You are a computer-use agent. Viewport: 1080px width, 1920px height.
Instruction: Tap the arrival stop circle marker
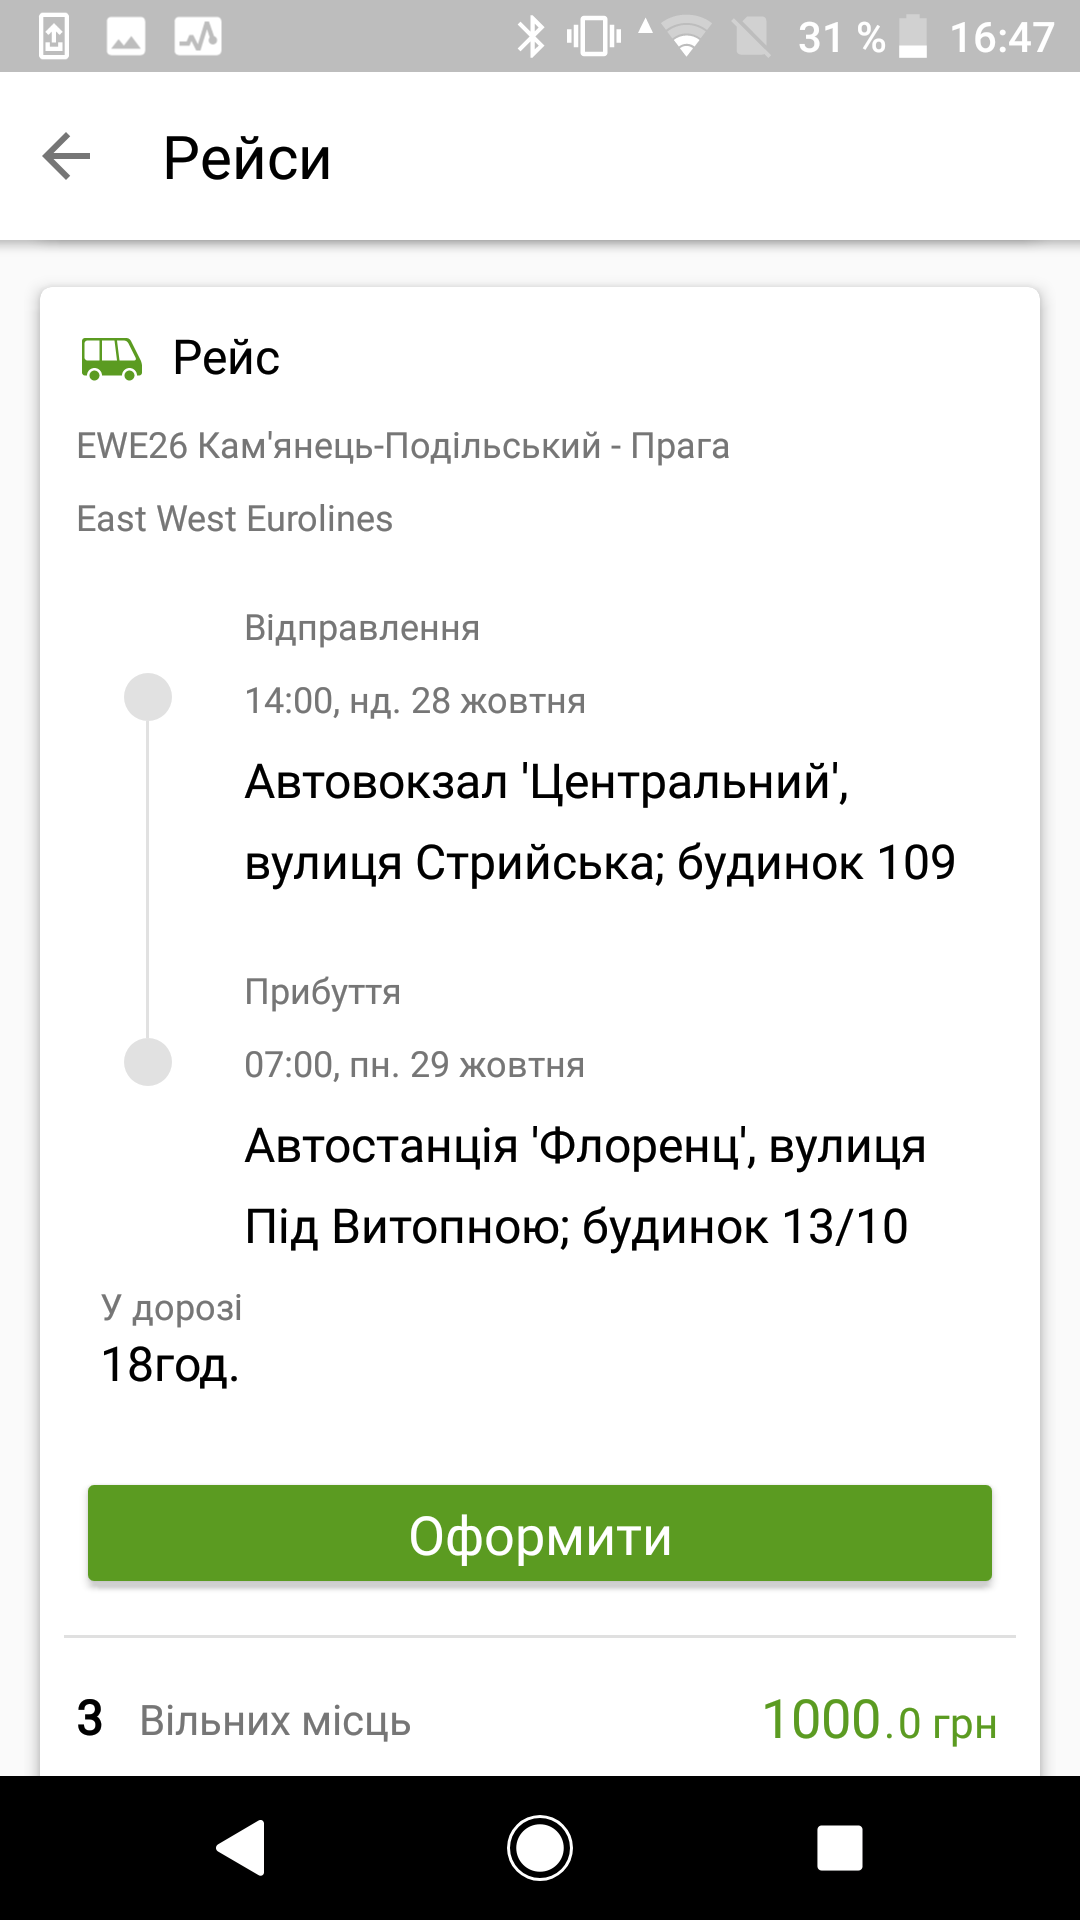(148, 1061)
